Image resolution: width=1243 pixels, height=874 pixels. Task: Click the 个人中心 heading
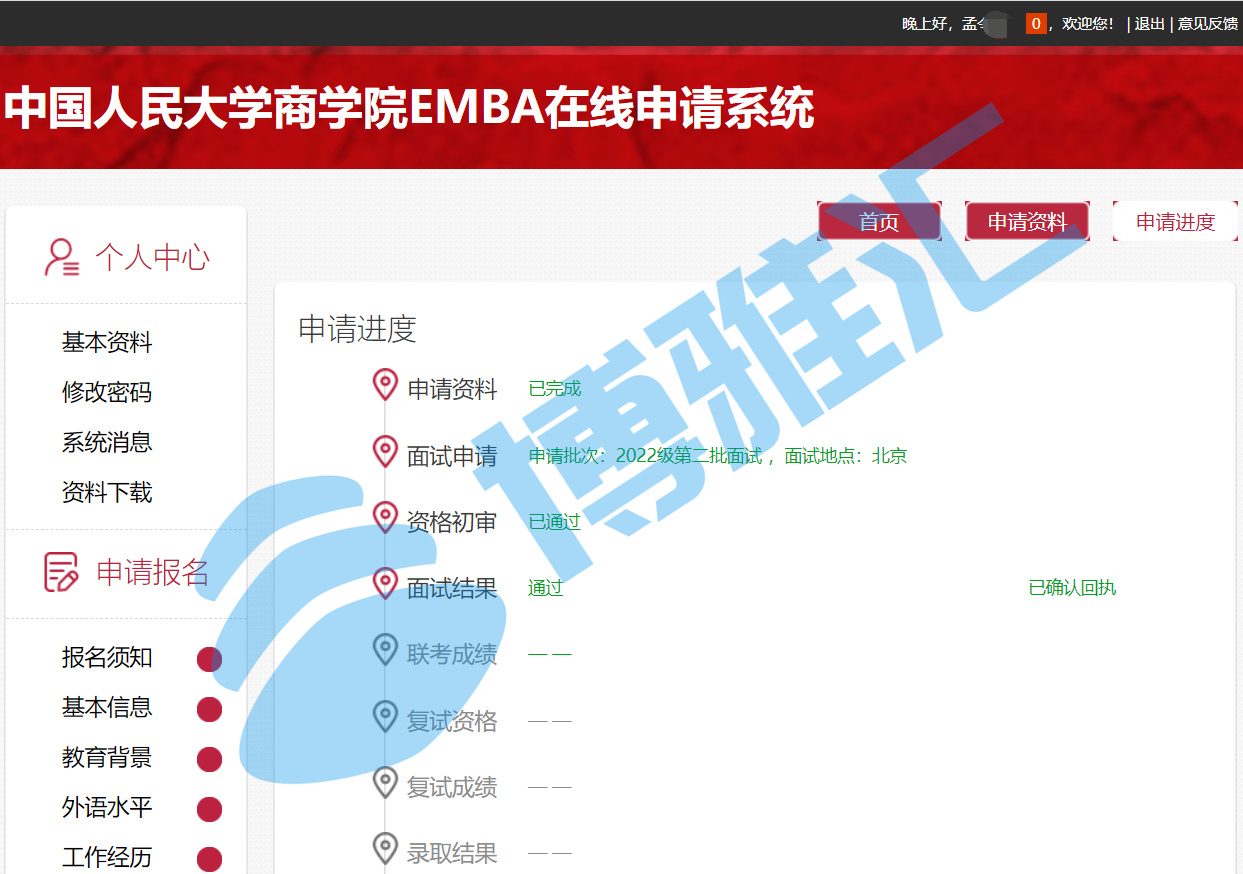click(x=152, y=257)
